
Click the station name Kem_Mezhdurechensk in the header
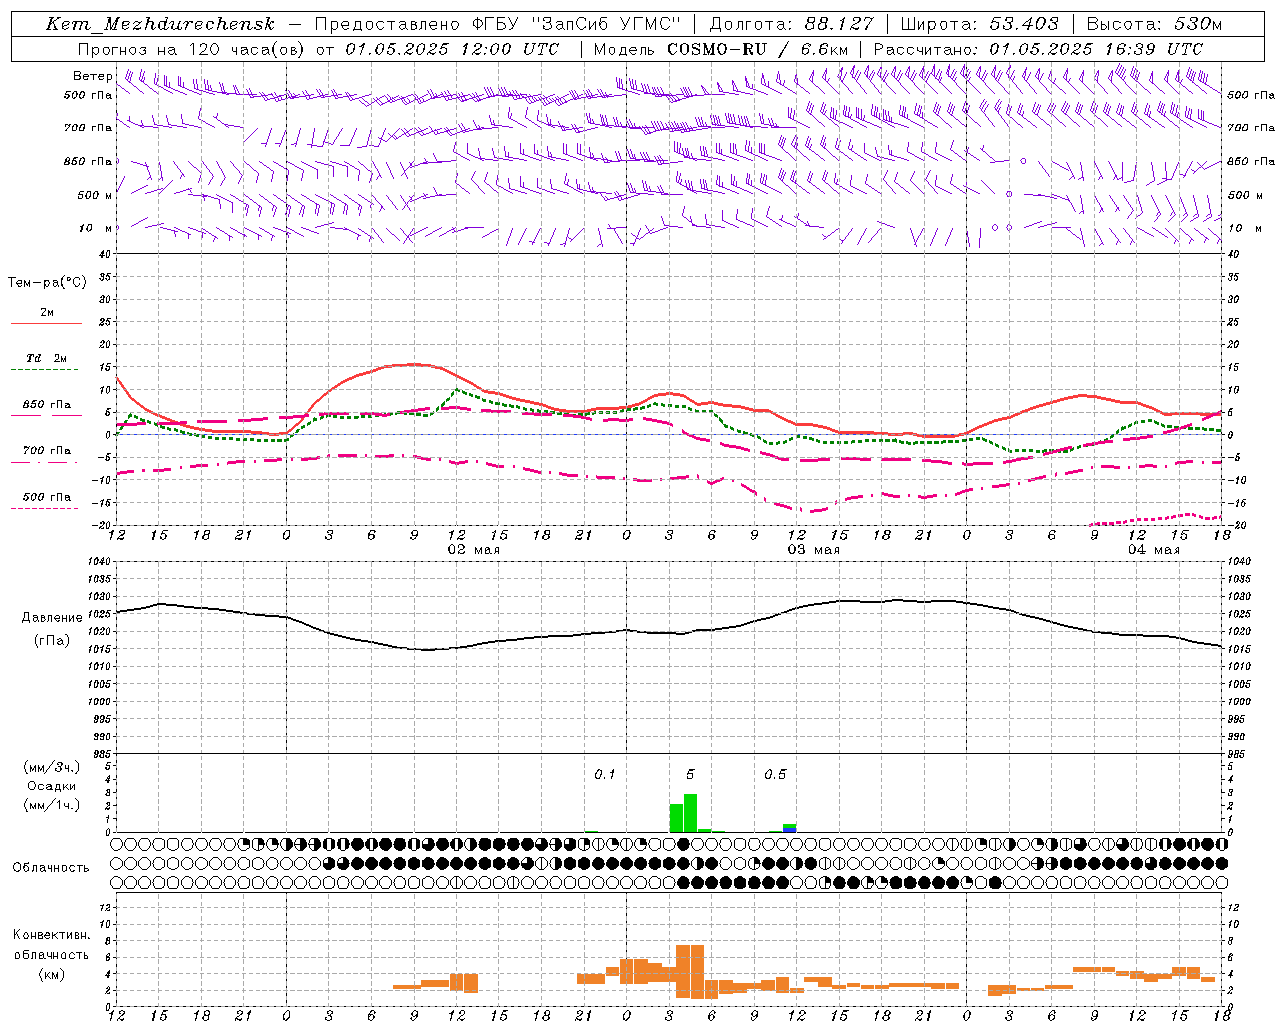click(x=160, y=24)
